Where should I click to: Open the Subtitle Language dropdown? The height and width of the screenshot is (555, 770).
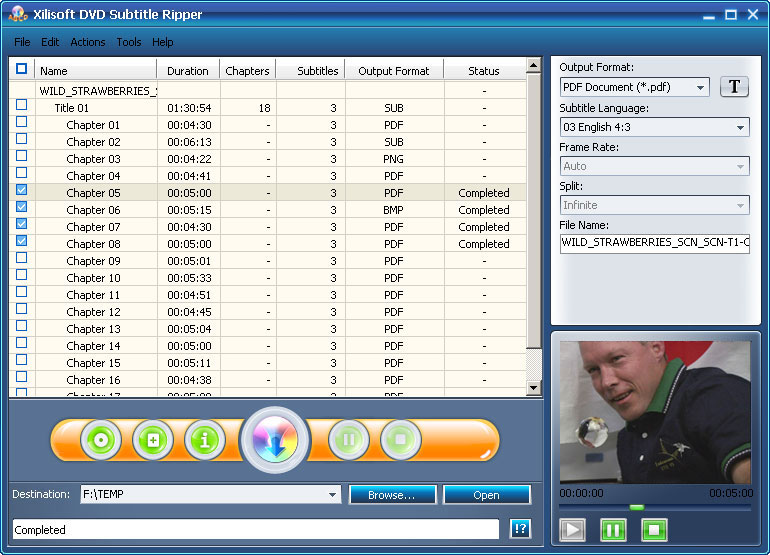pyautogui.click(x=740, y=127)
